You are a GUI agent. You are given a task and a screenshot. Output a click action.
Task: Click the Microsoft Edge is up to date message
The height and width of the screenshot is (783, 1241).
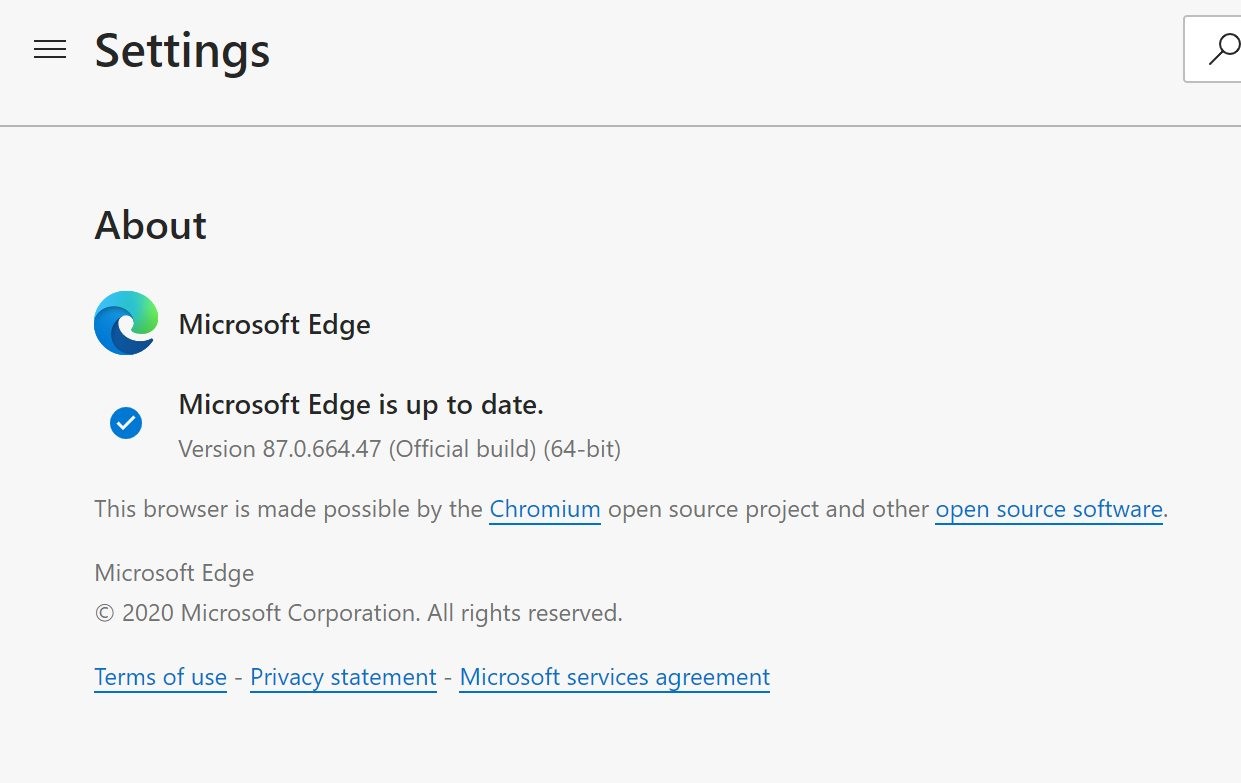point(360,404)
